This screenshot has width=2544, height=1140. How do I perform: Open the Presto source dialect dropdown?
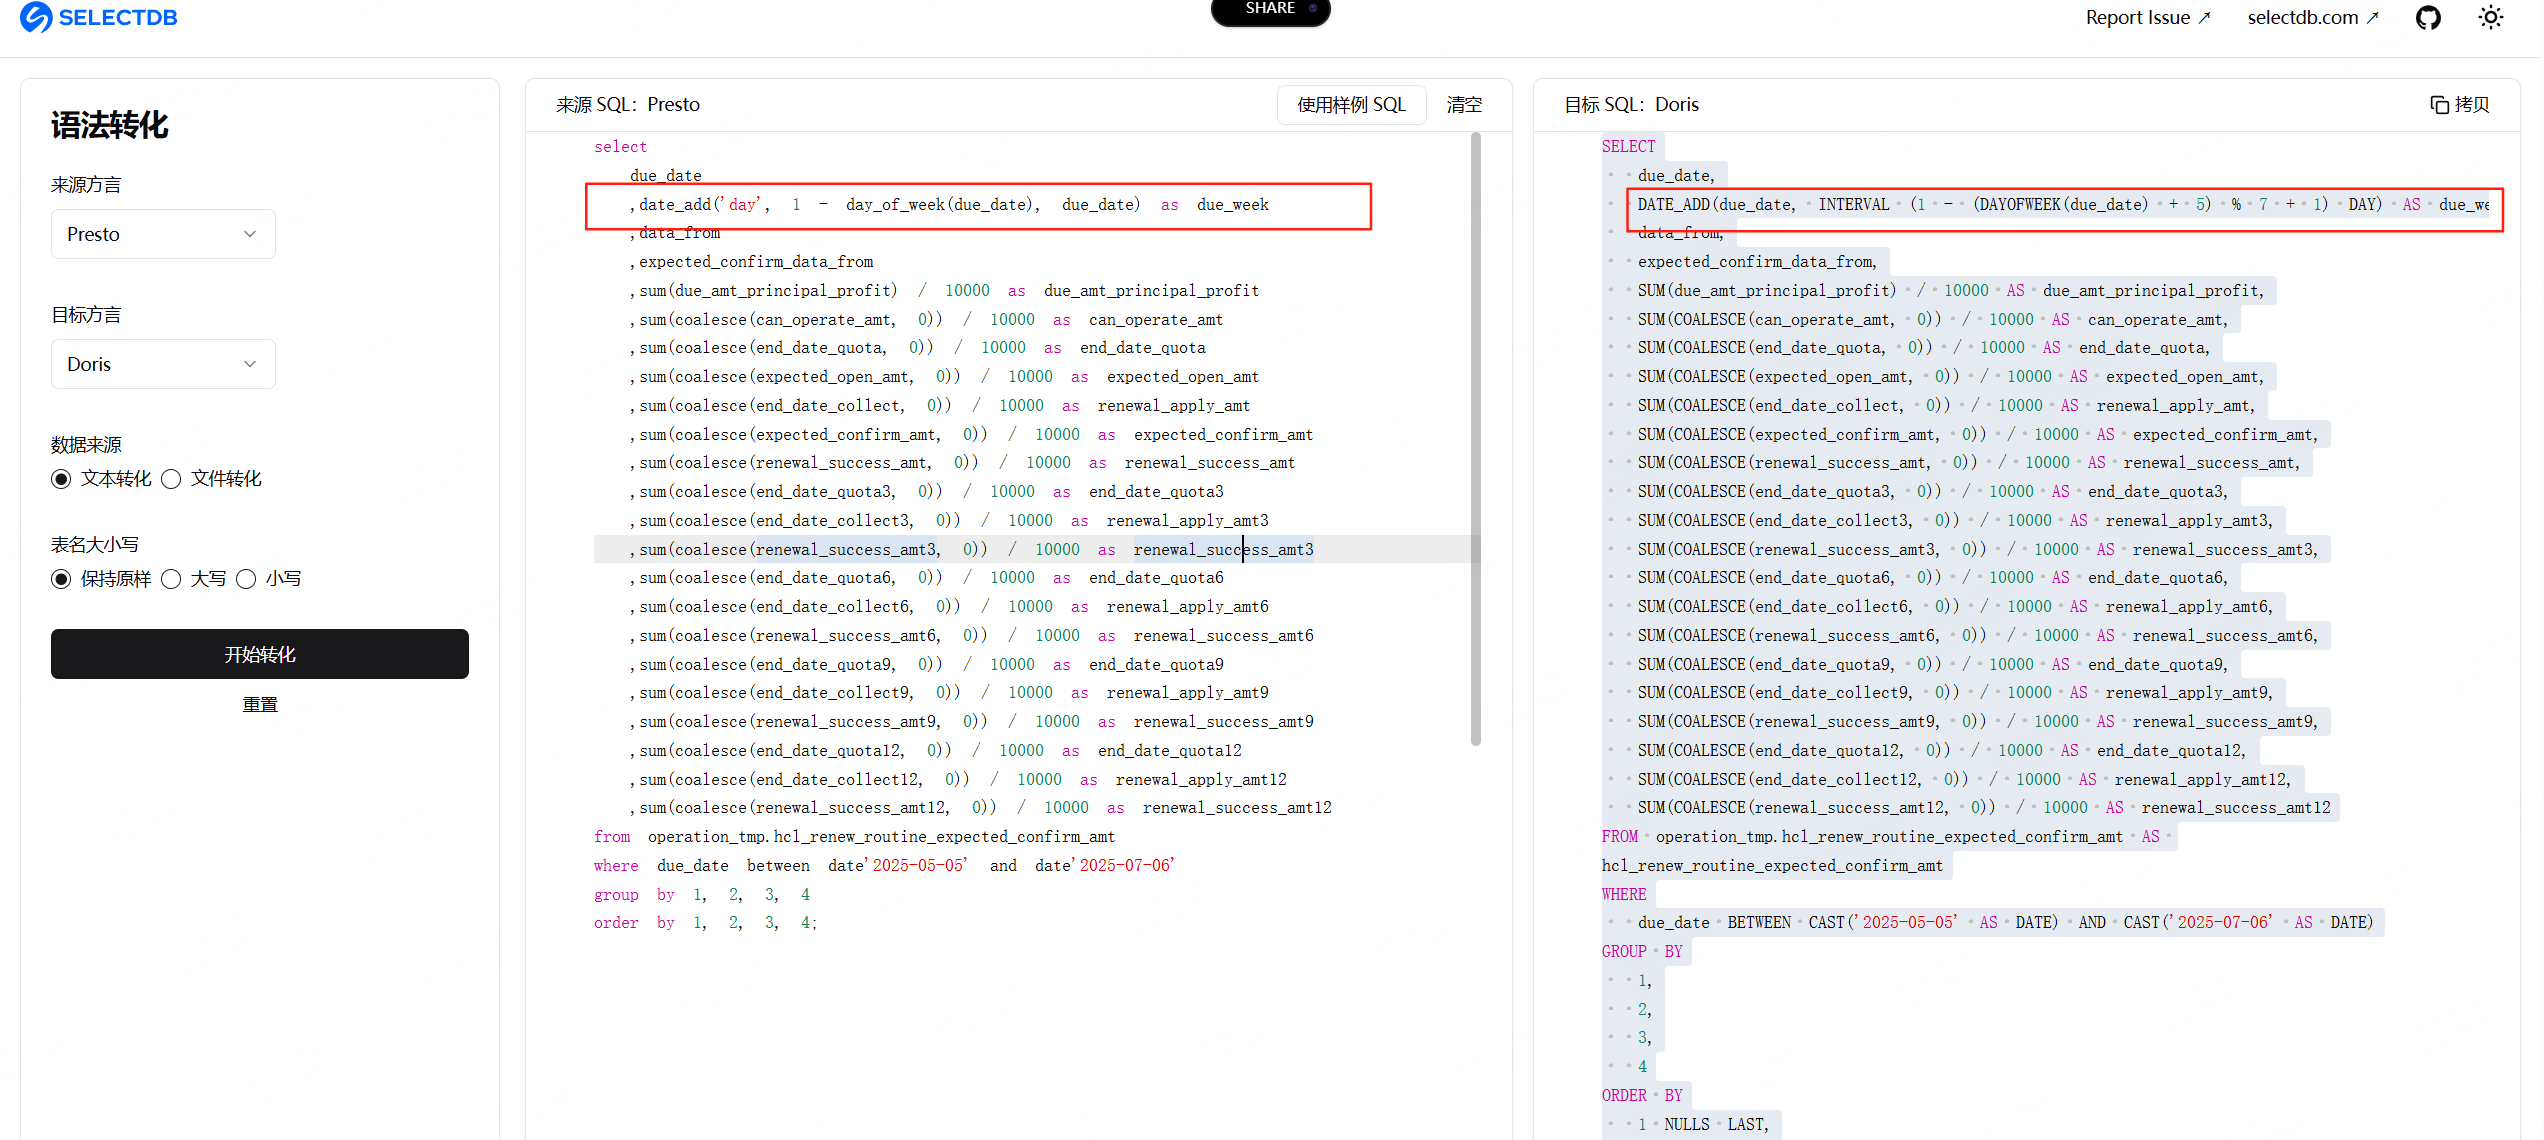163,234
